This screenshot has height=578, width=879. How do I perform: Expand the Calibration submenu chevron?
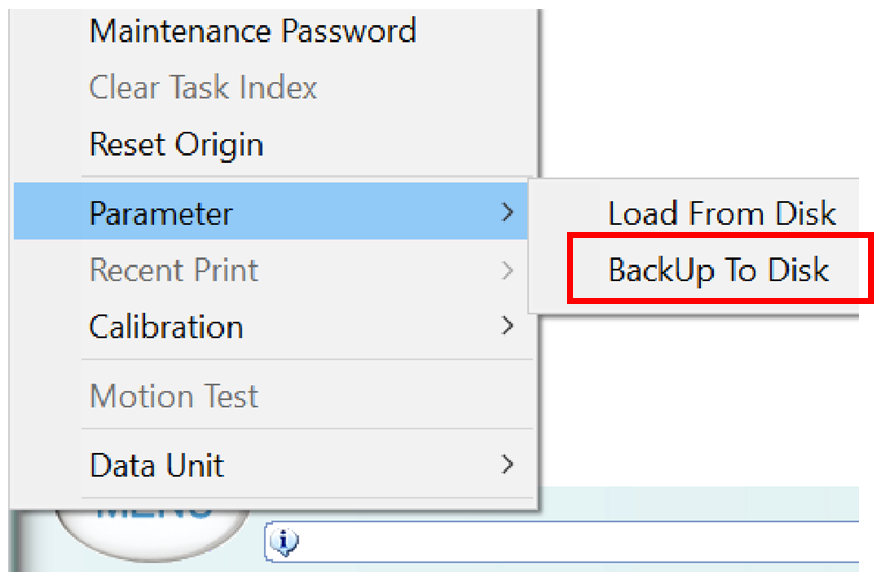pyautogui.click(x=508, y=326)
